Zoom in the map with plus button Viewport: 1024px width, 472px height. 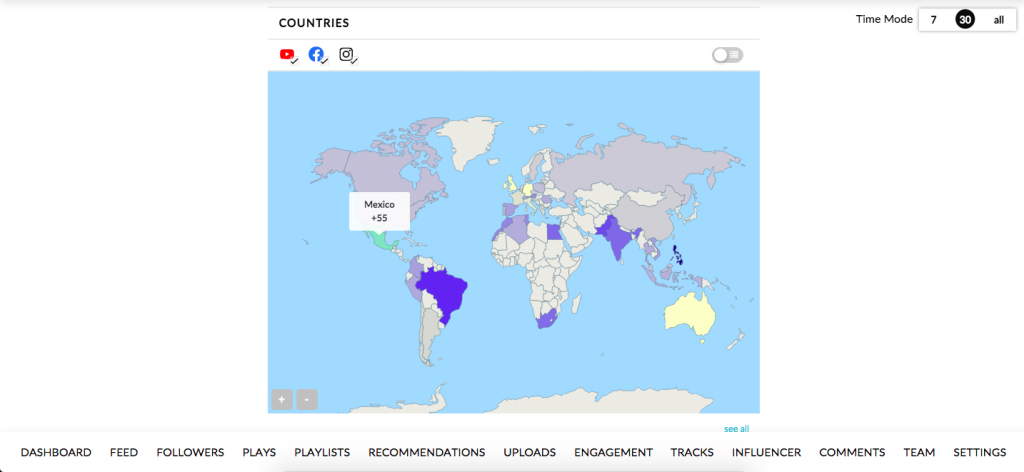point(282,399)
